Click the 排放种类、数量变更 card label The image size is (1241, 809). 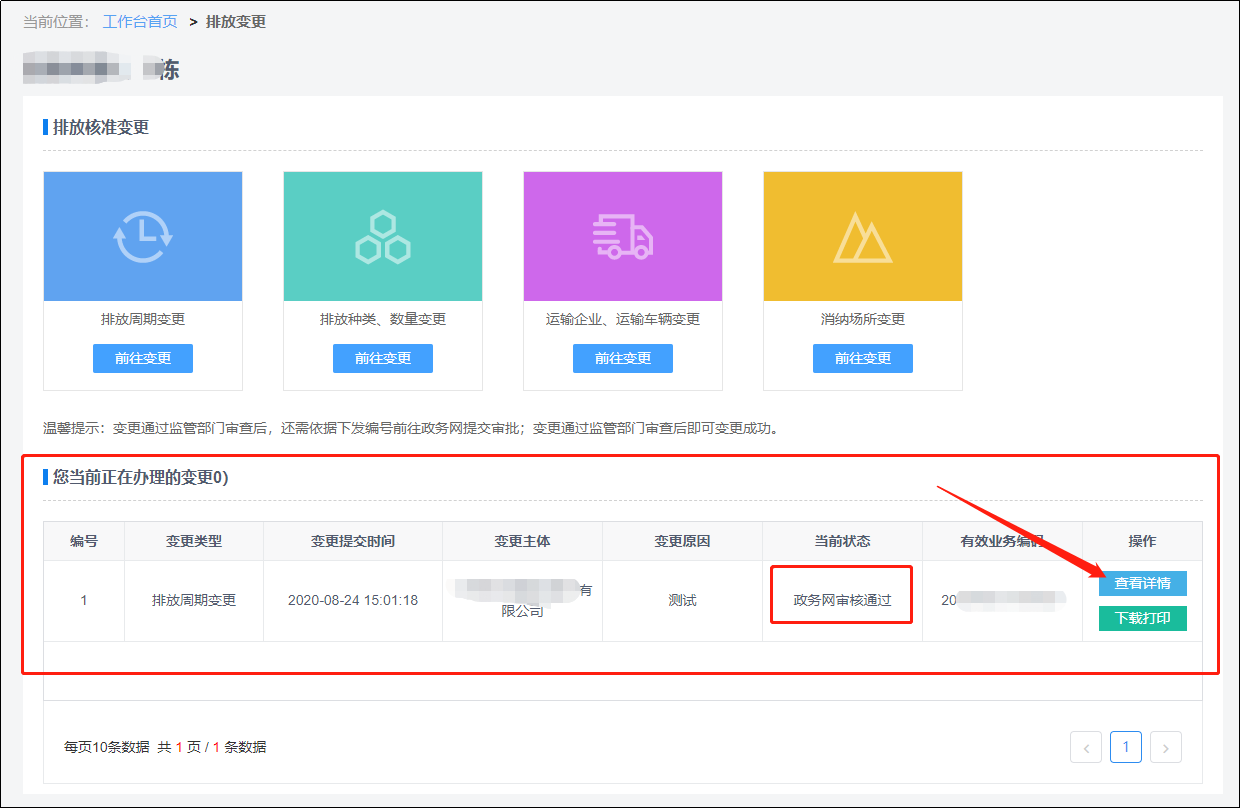[383, 319]
